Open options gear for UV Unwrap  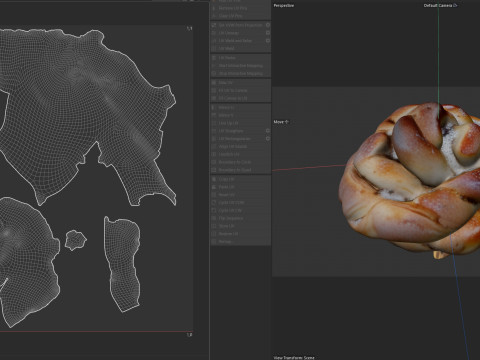click(268, 33)
